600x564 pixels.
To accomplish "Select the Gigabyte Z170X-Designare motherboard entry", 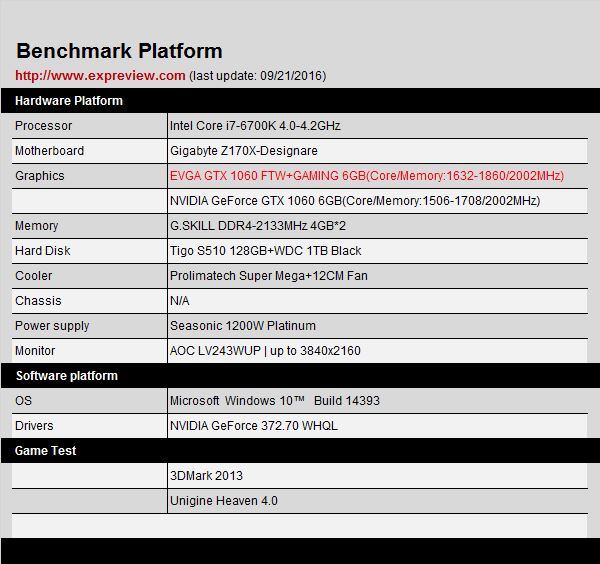I will click(244, 151).
